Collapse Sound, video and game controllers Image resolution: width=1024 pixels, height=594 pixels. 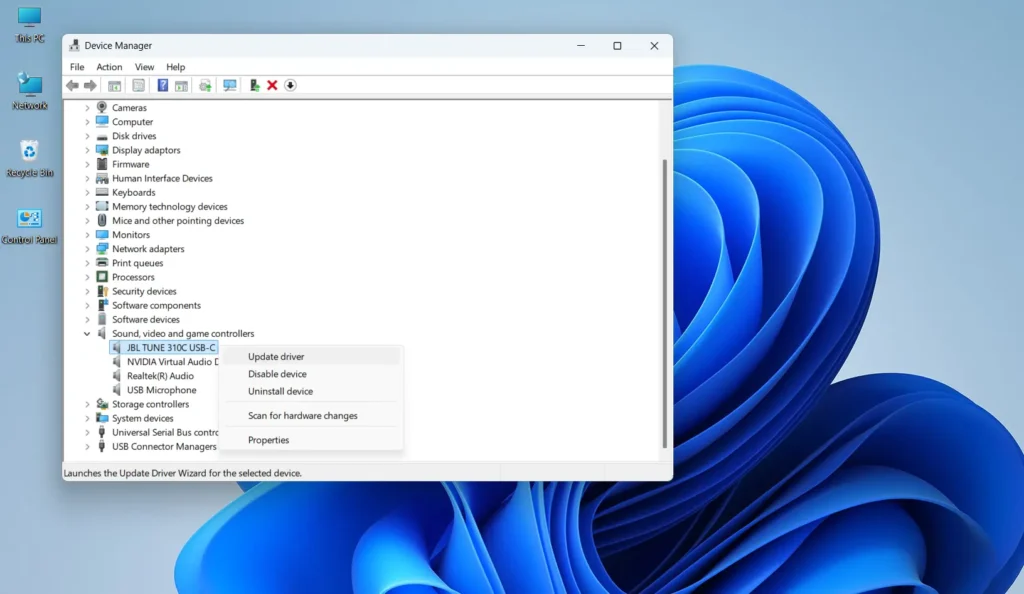coord(87,333)
